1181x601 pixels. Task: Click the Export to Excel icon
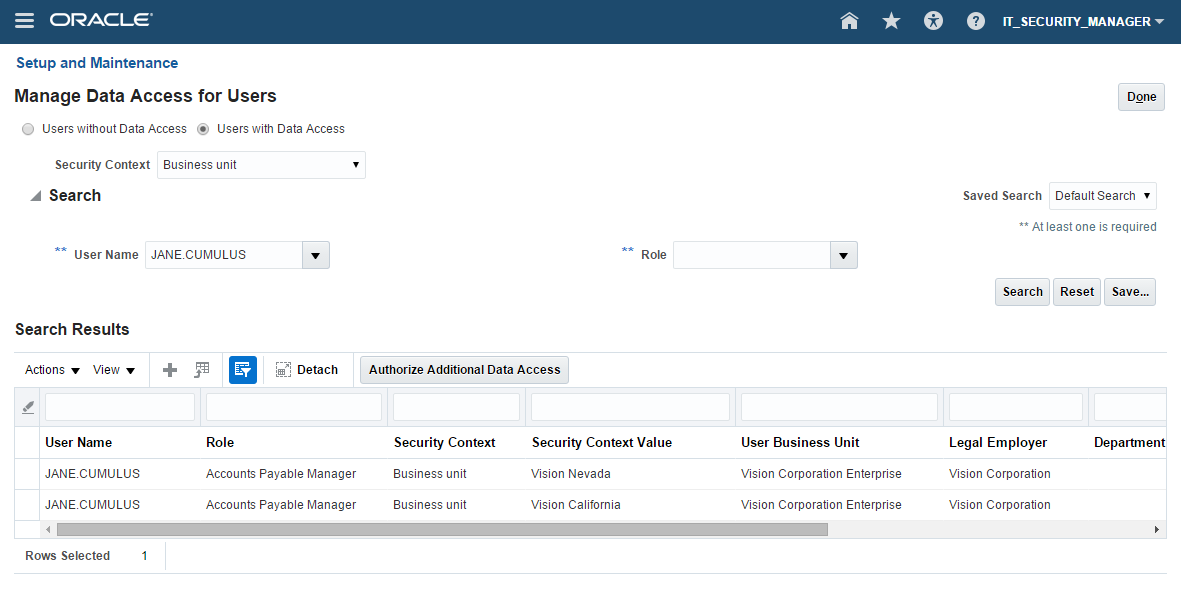(202, 370)
